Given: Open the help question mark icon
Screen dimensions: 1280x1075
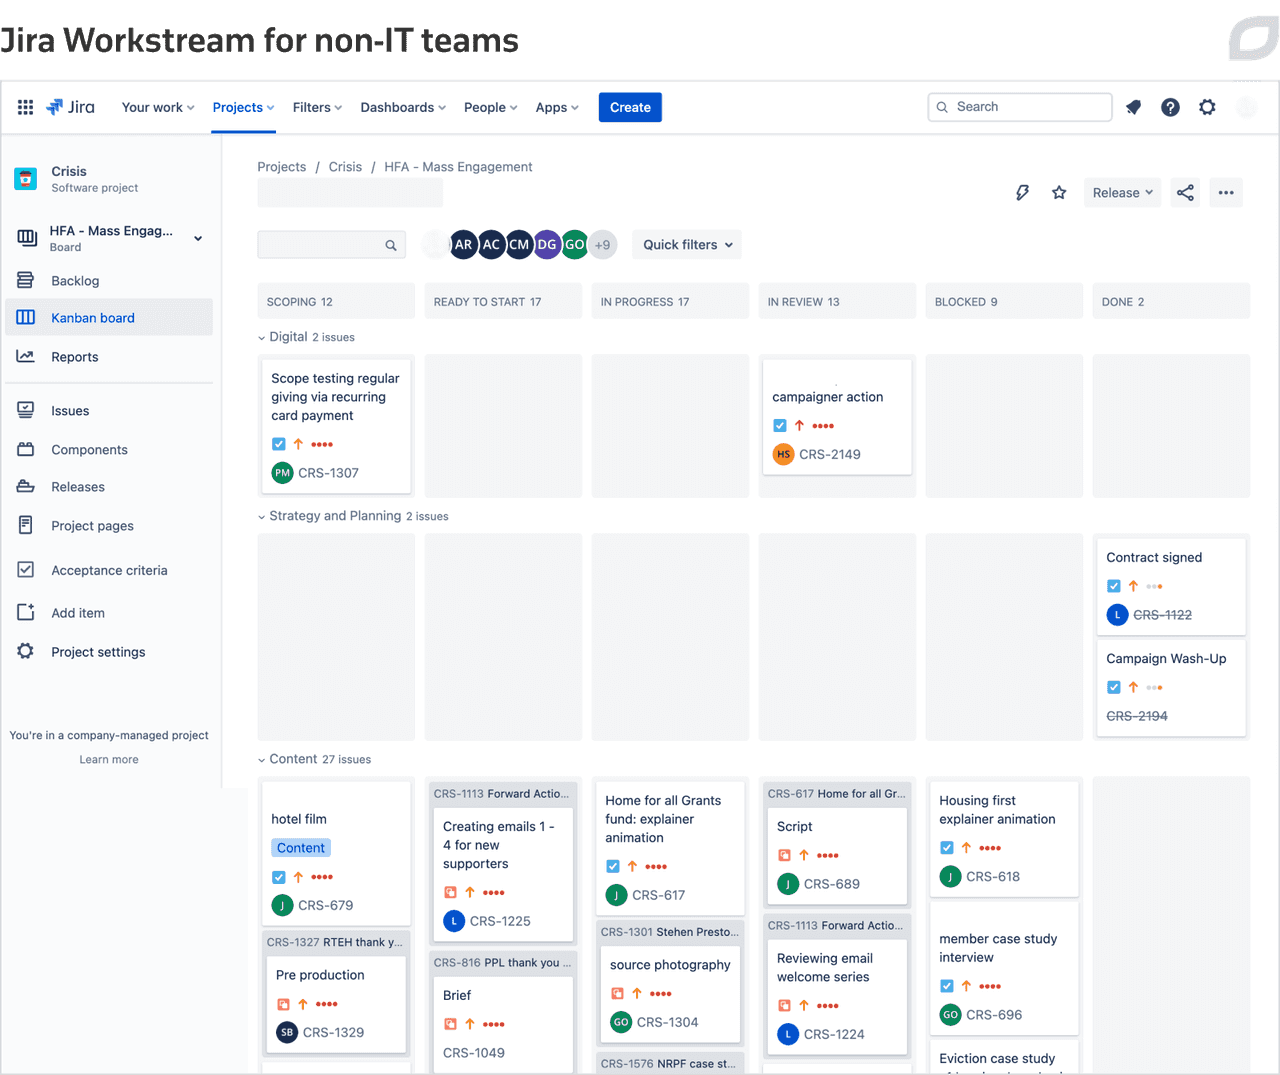Looking at the screenshot, I should 1170,107.
